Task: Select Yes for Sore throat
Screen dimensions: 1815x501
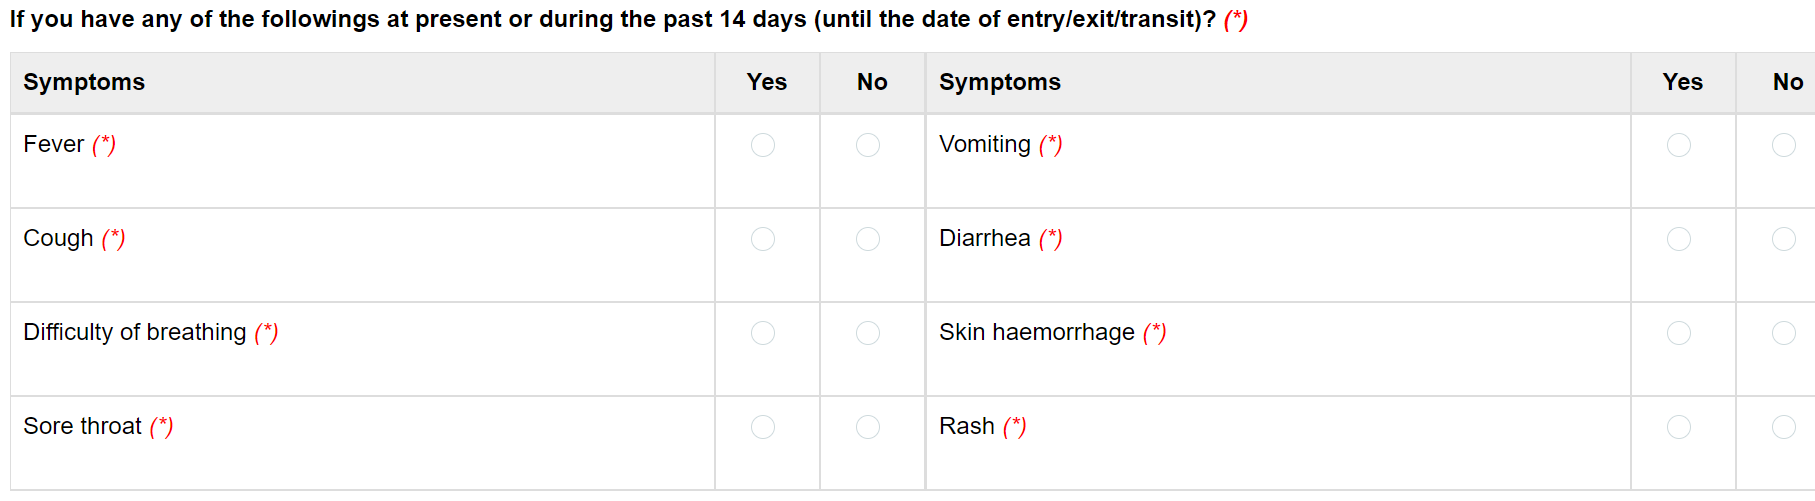Action: tap(763, 427)
